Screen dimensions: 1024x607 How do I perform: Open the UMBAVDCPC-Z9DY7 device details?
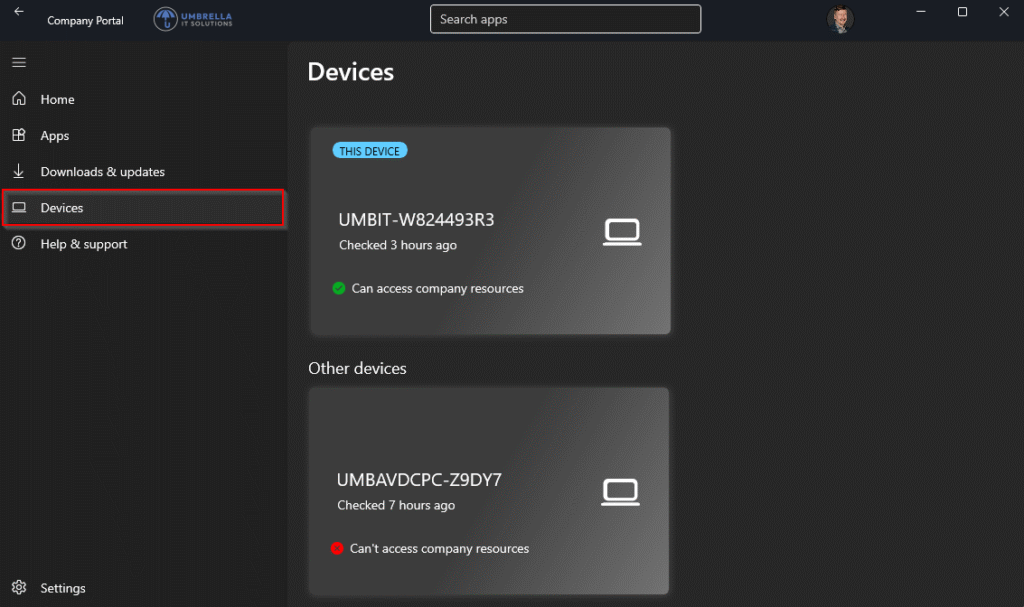click(x=419, y=480)
